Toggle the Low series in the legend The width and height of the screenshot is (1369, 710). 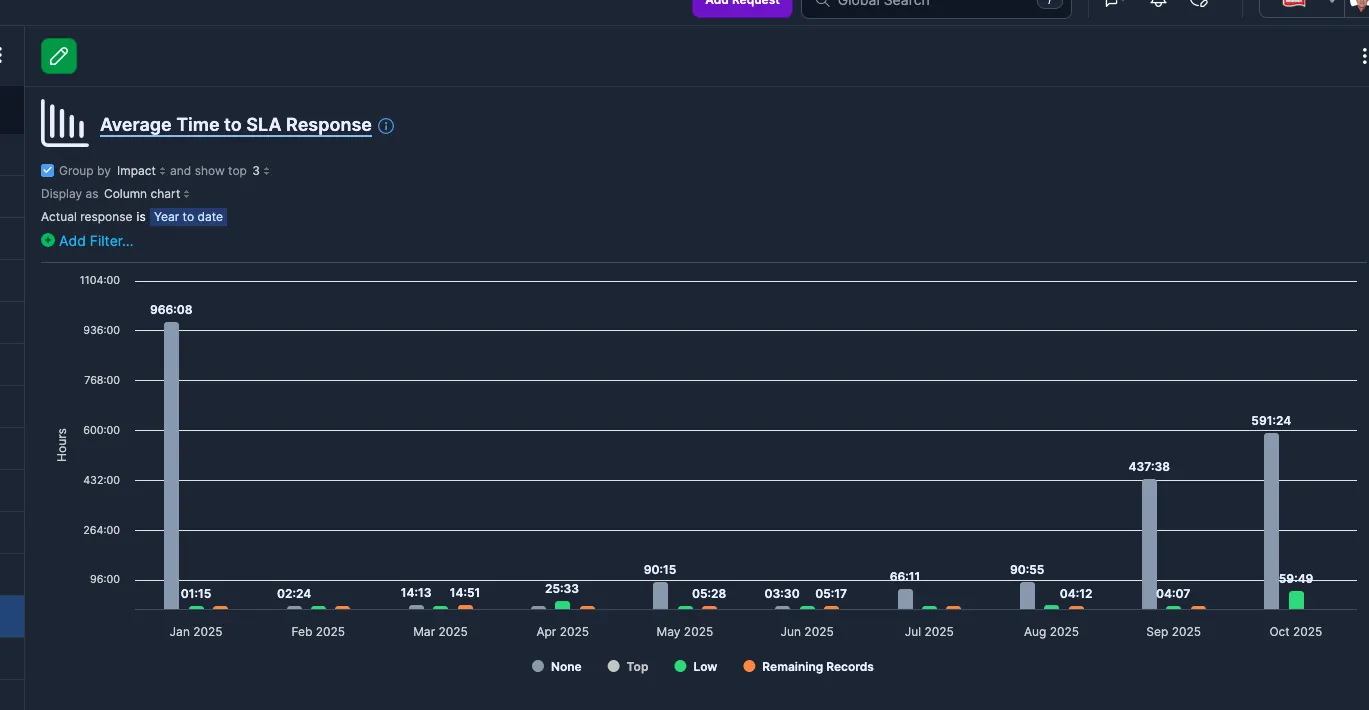[x=696, y=667]
